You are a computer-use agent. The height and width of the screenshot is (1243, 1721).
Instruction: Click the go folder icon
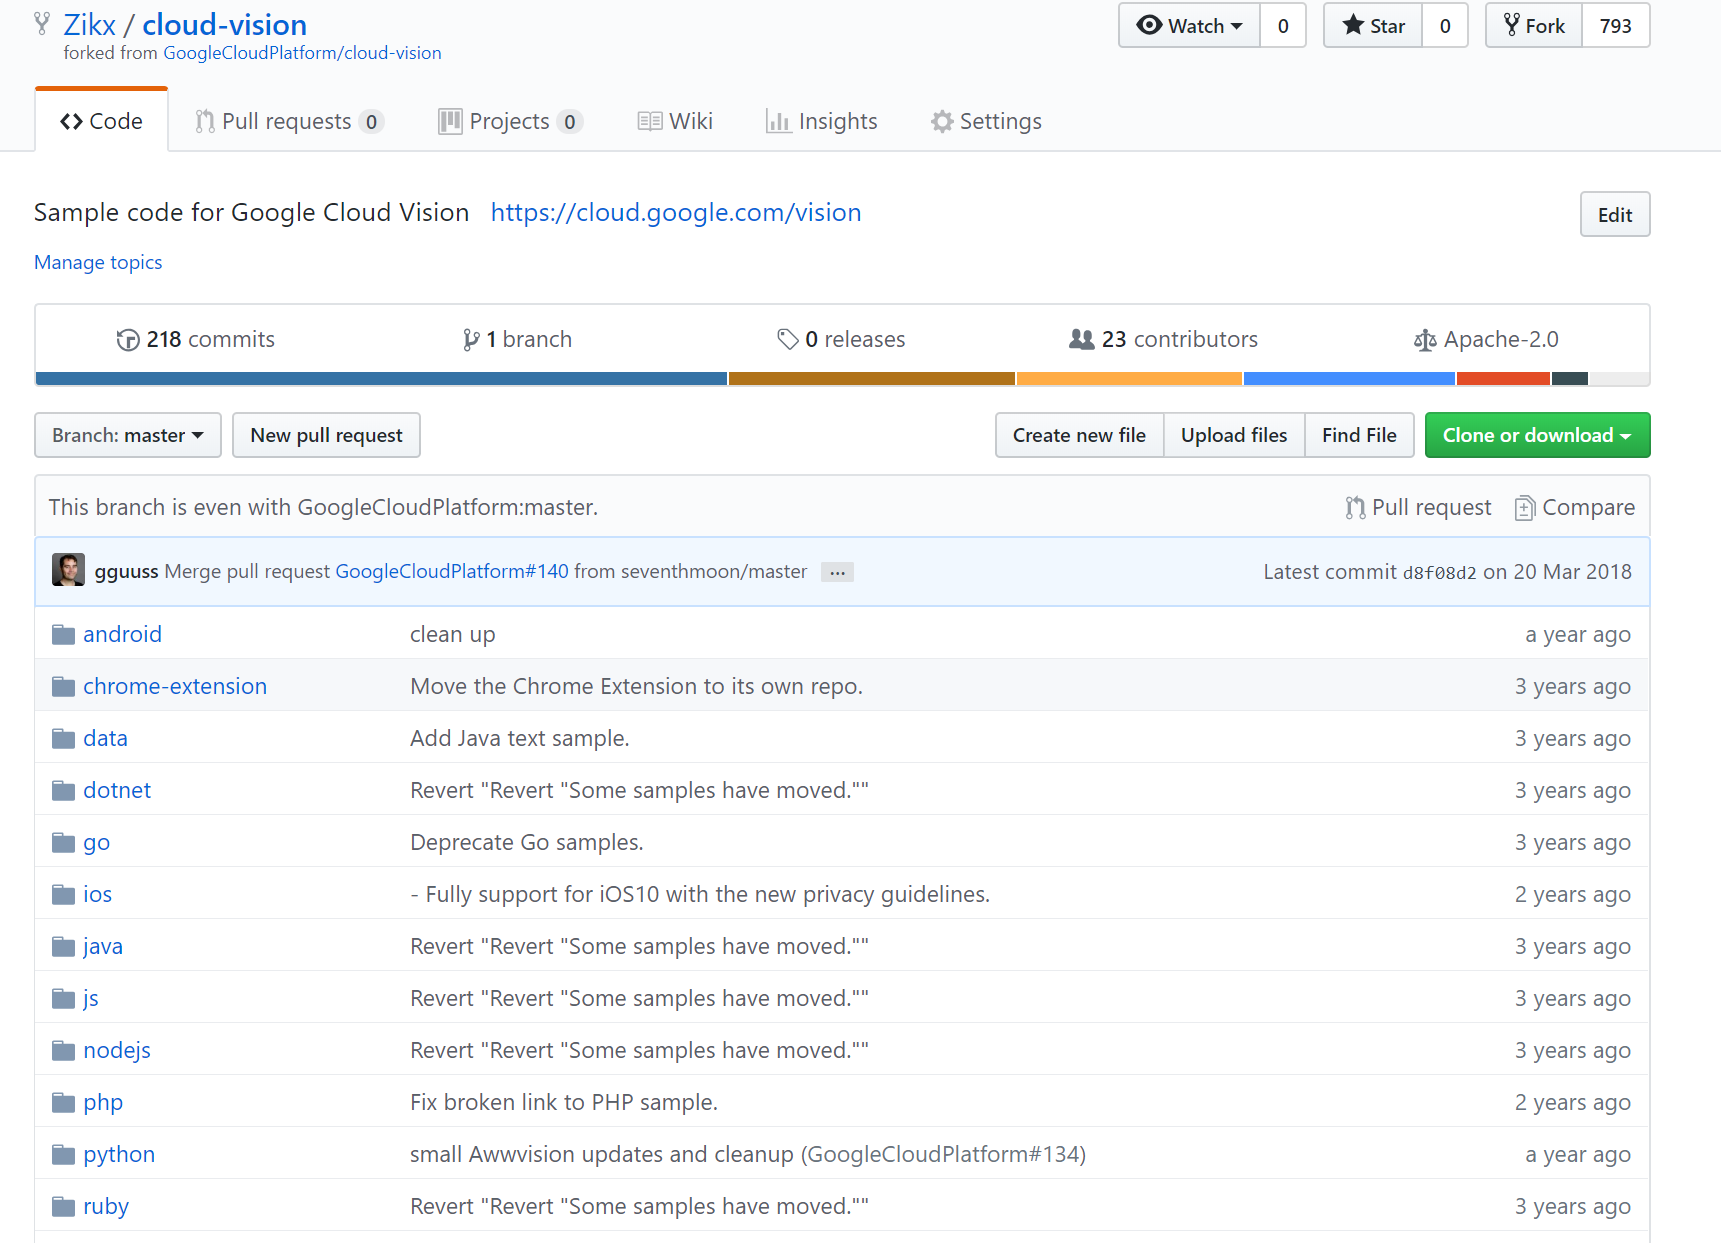64,842
